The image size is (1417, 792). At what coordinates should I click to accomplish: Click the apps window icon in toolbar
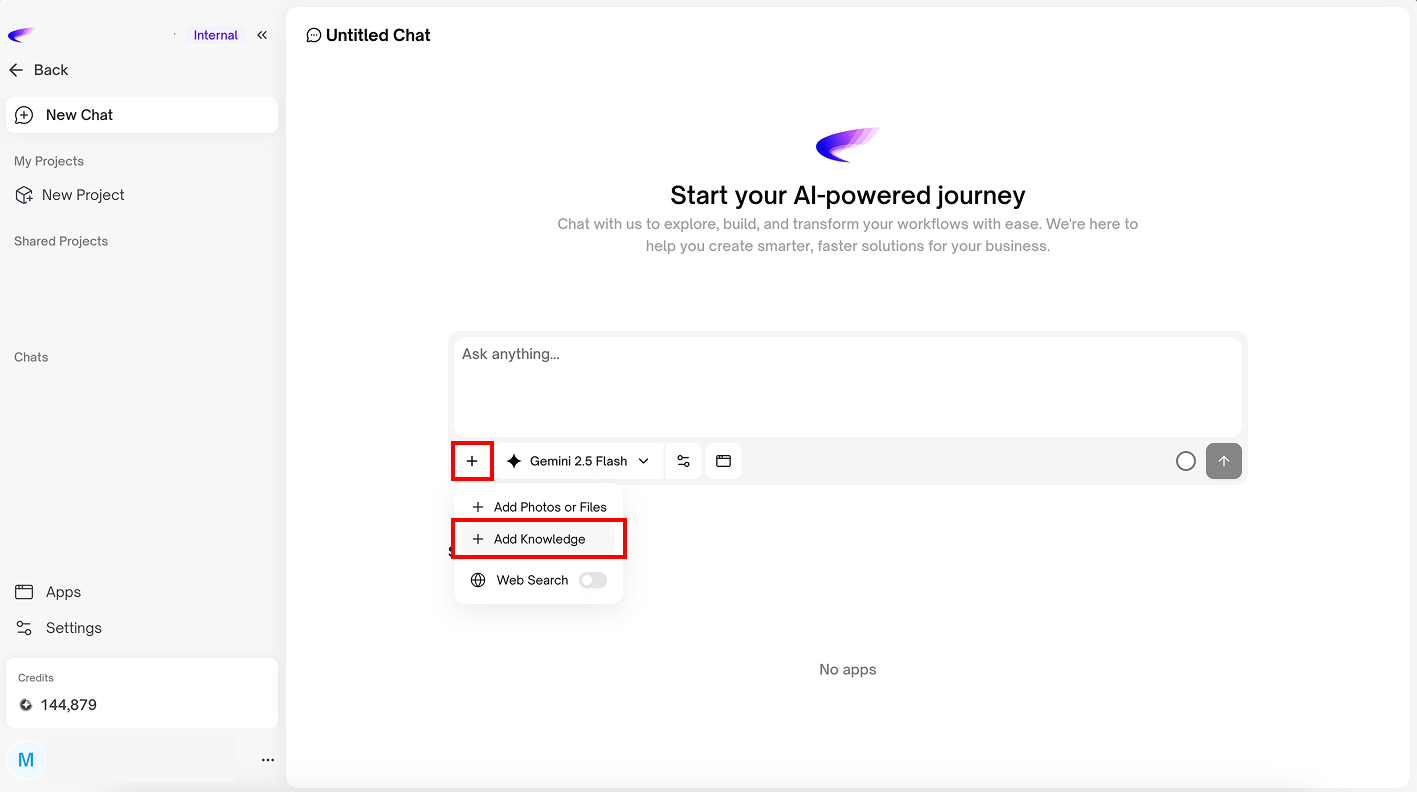point(723,461)
